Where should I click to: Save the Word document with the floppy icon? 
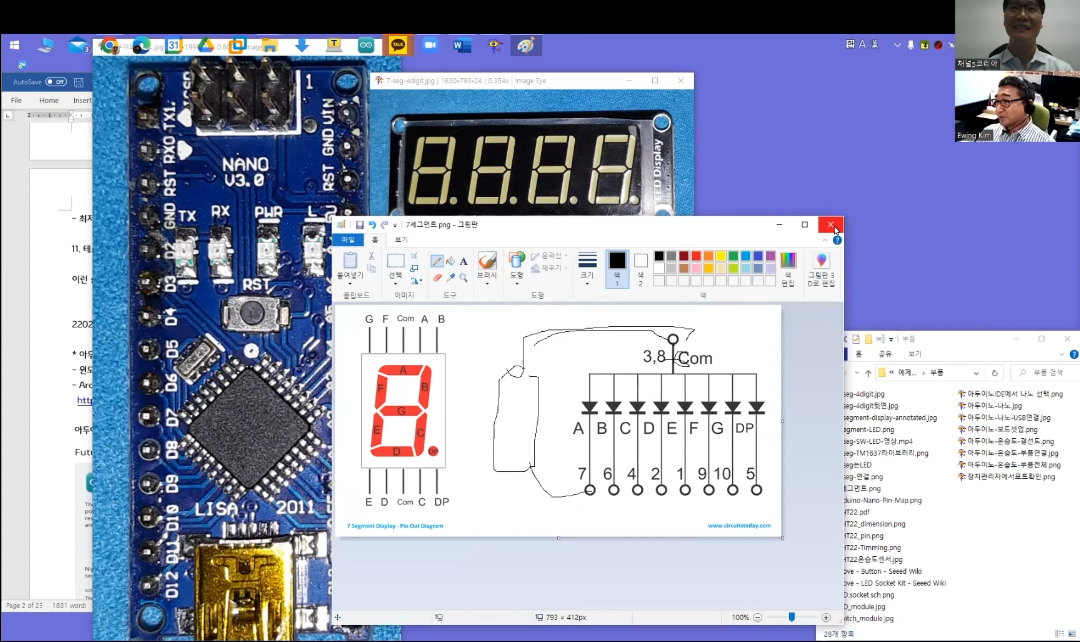point(79,82)
